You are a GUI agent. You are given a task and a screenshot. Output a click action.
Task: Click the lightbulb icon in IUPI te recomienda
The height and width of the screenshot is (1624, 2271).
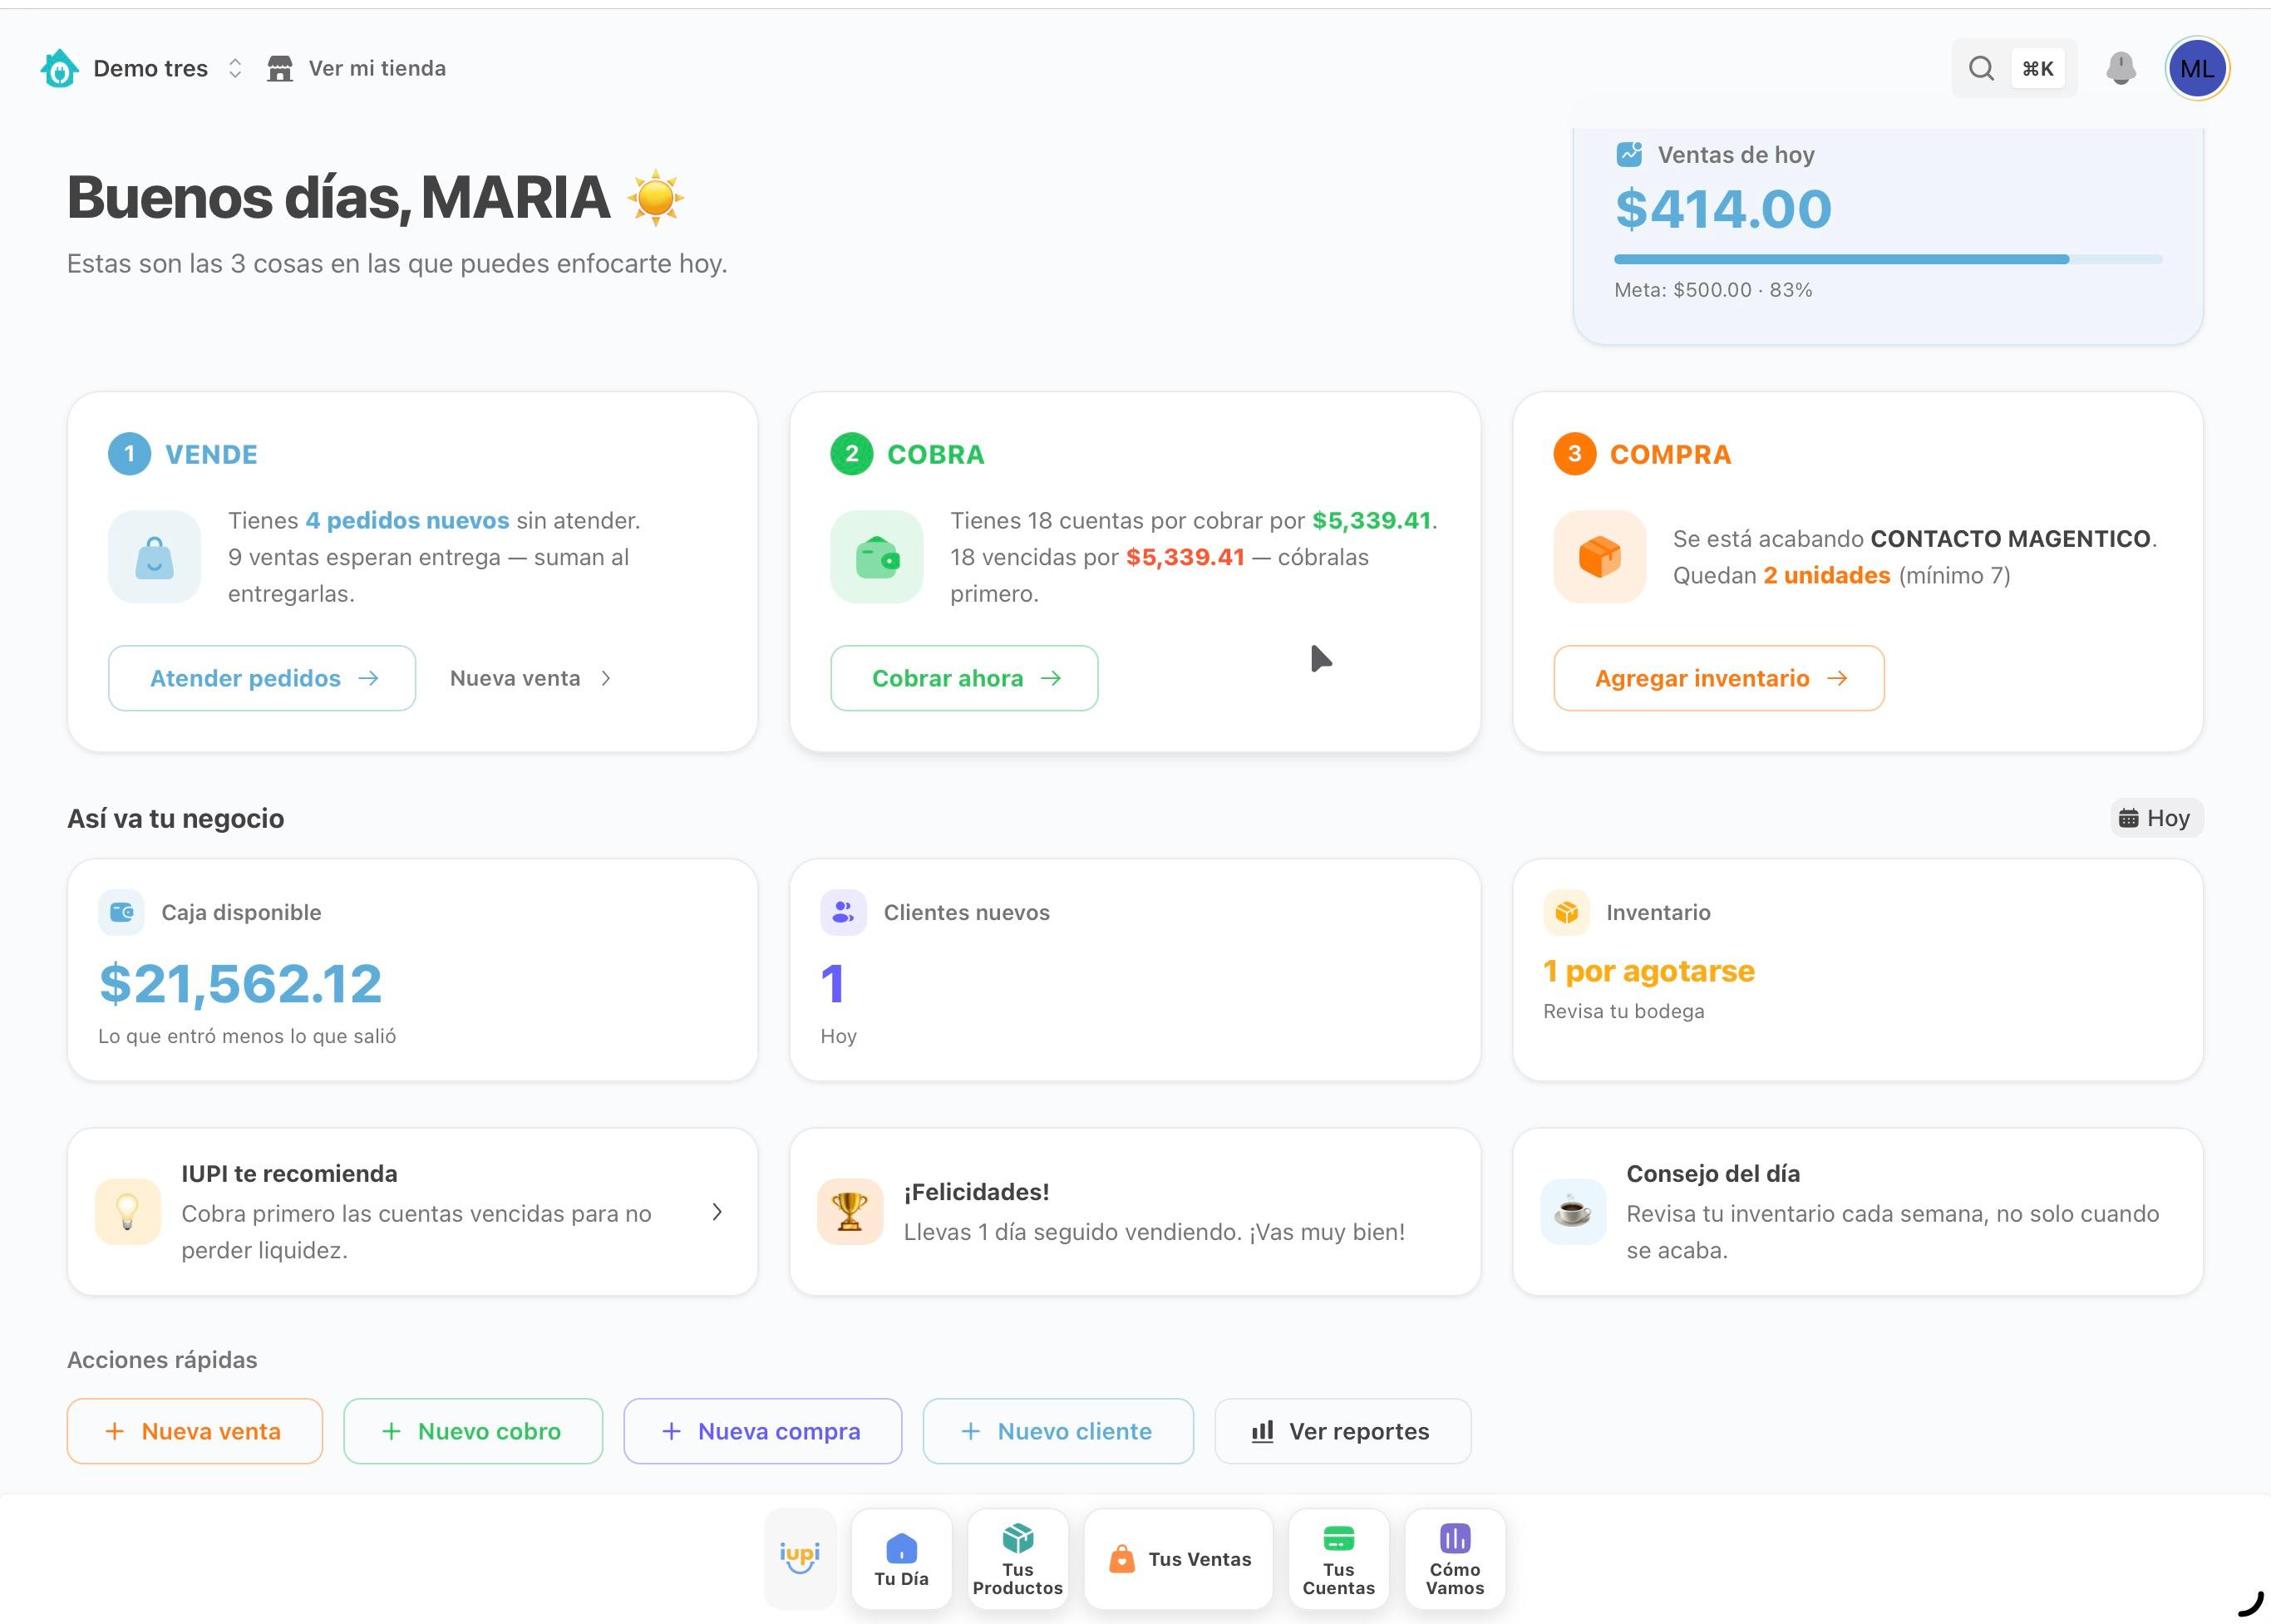tap(128, 1211)
